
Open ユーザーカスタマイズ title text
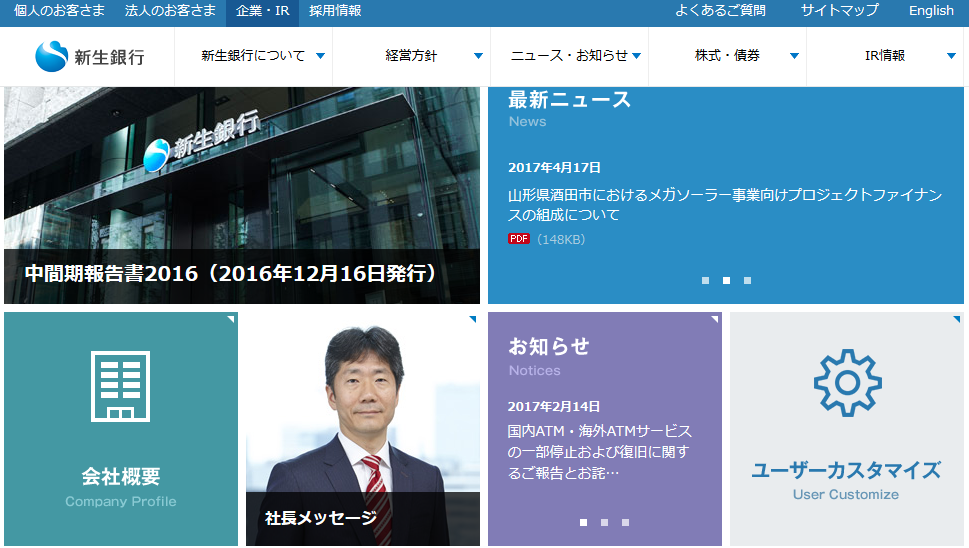click(x=846, y=470)
